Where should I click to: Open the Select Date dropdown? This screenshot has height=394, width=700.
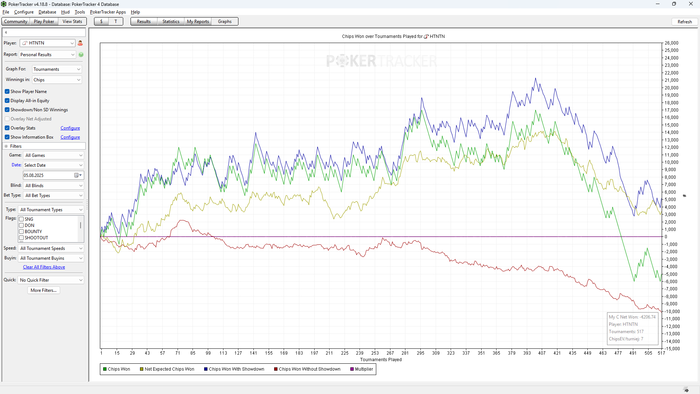click(x=54, y=165)
